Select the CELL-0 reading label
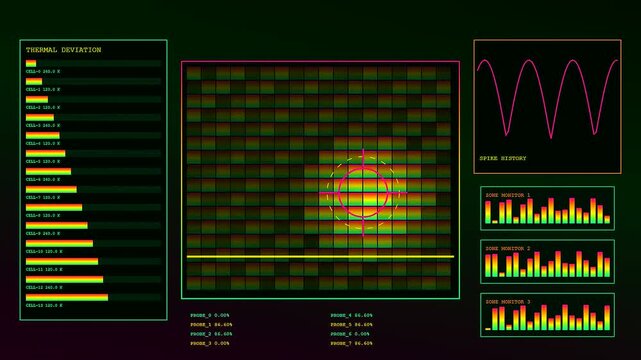 43,72
